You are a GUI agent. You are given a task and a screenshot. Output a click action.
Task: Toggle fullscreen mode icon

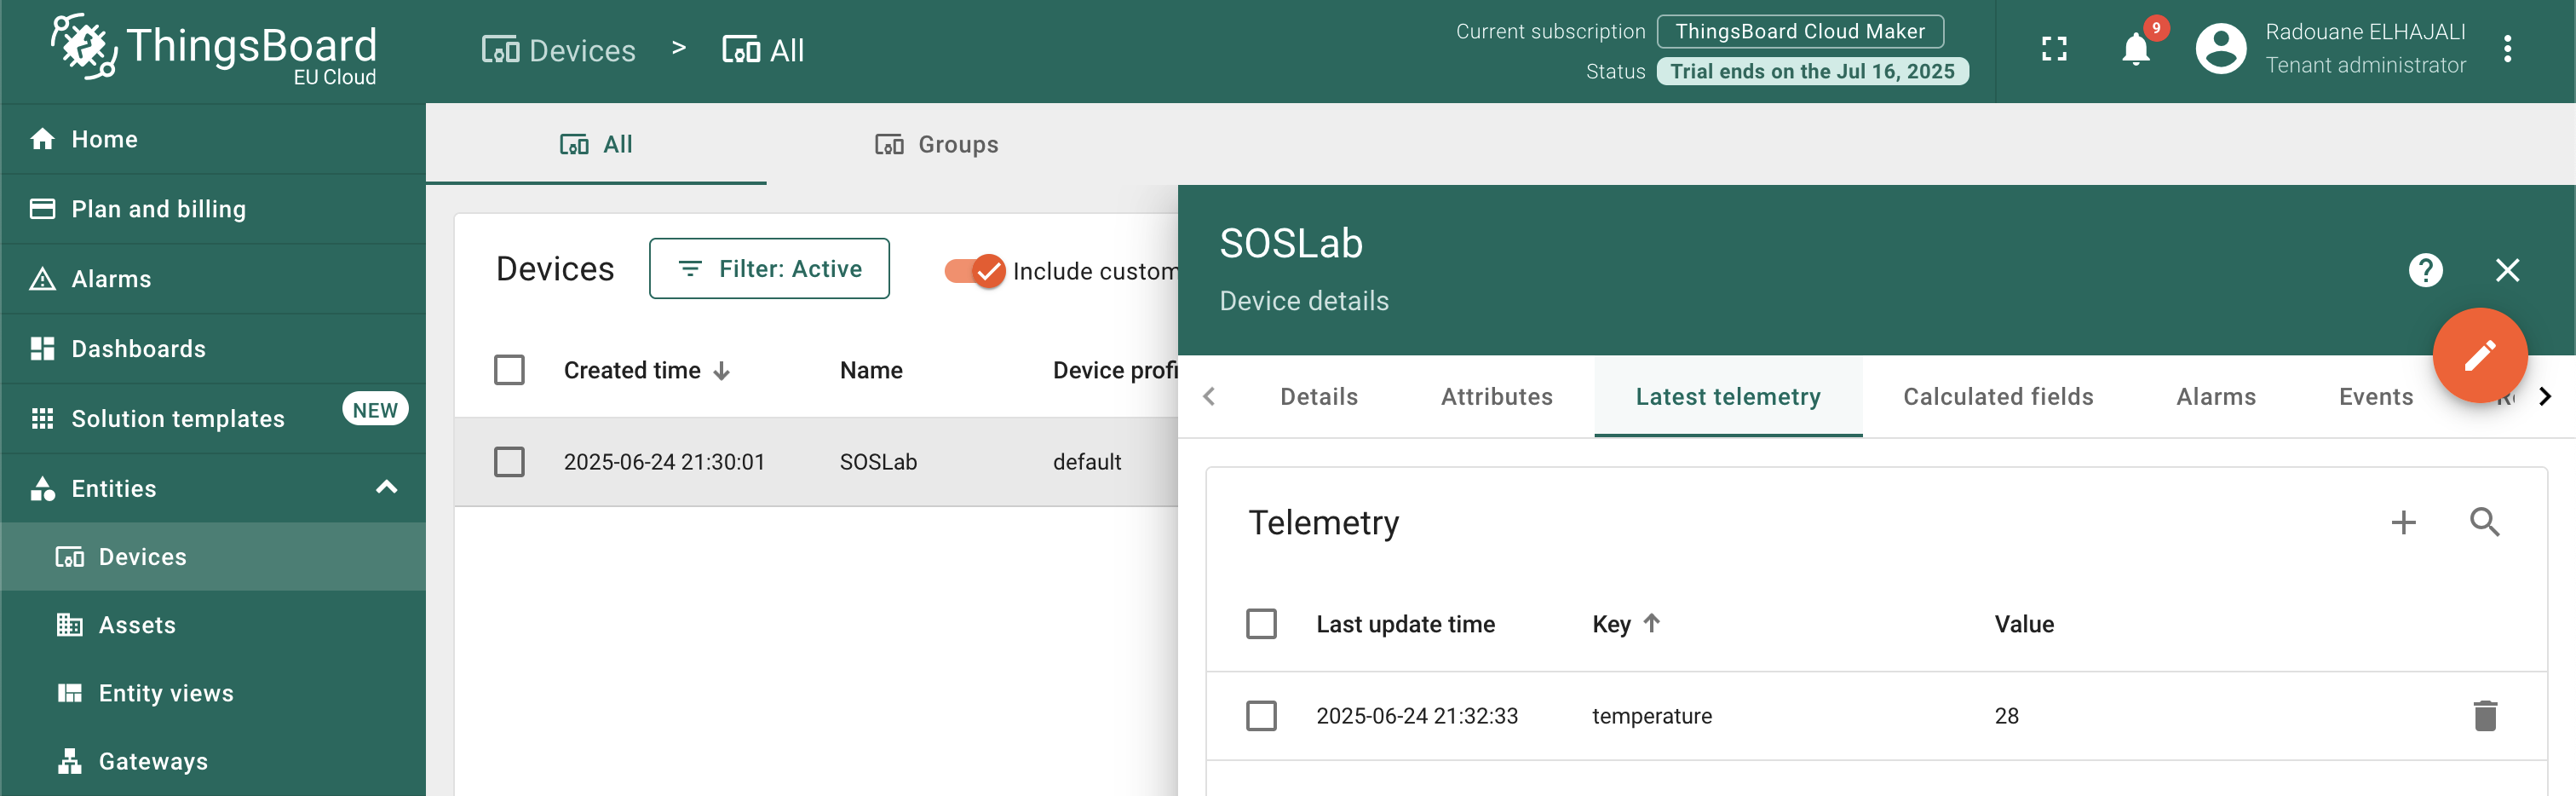(x=2054, y=49)
